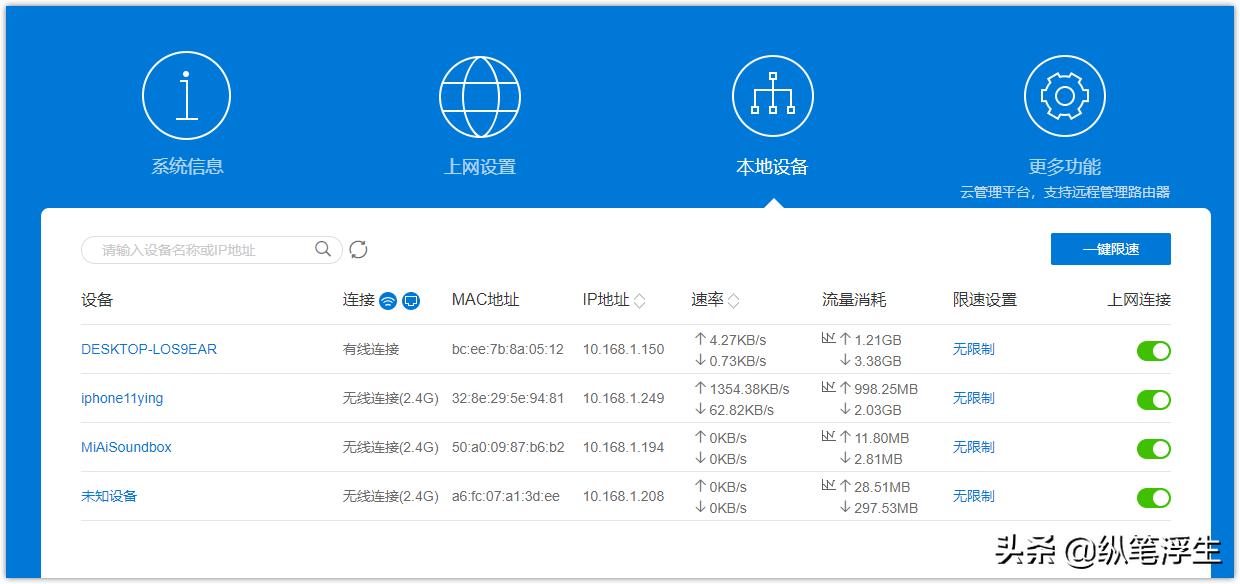Image resolution: width=1240 pixels, height=584 pixels.
Task: Open the MiAiSoundbox device link
Action: pos(126,447)
